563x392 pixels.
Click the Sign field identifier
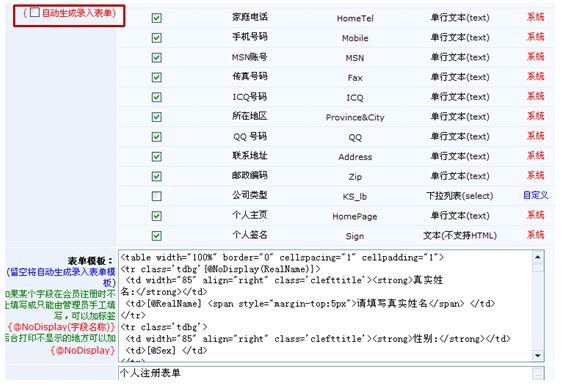[x=355, y=236]
